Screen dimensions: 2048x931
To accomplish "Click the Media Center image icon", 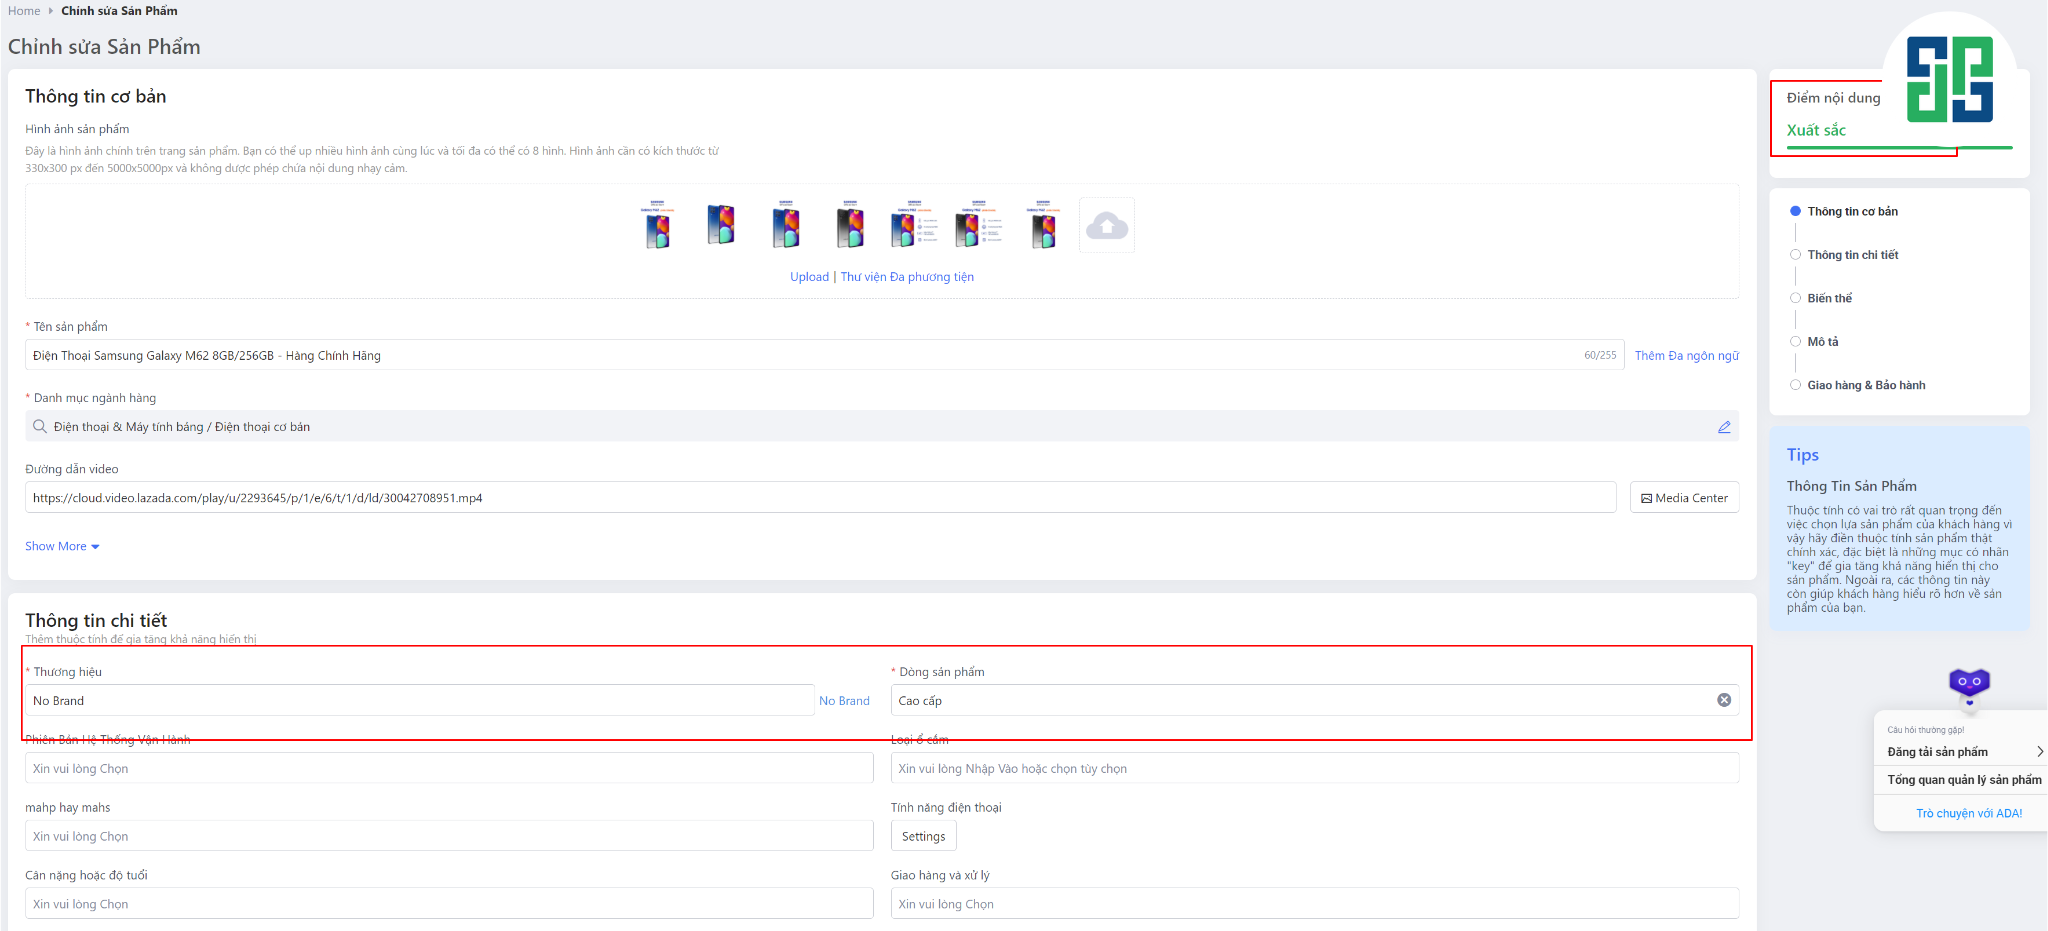I will coord(1646,498).
